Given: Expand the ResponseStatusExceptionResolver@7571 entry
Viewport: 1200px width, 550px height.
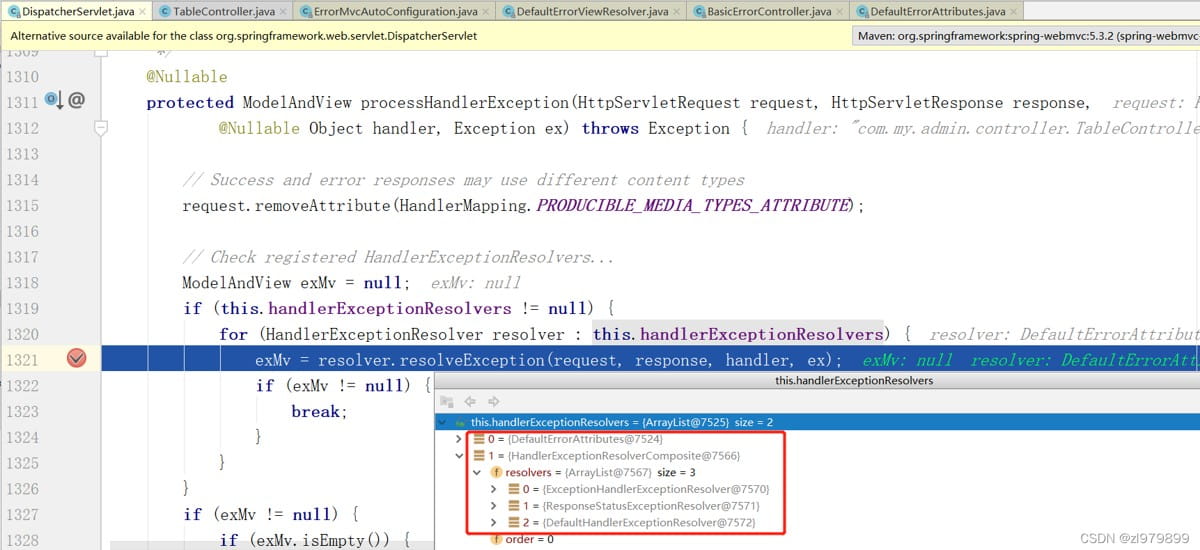Looking at the screenshot, I should pos(493,506).
